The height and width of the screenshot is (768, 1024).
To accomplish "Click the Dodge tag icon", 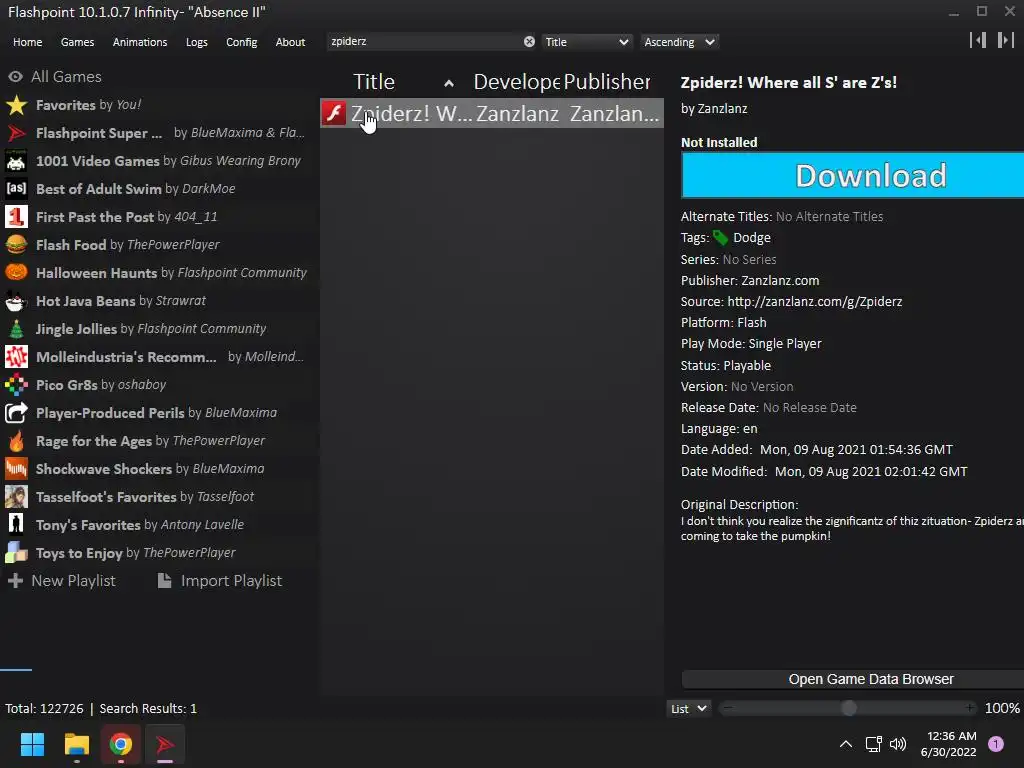I will [720, 238].
